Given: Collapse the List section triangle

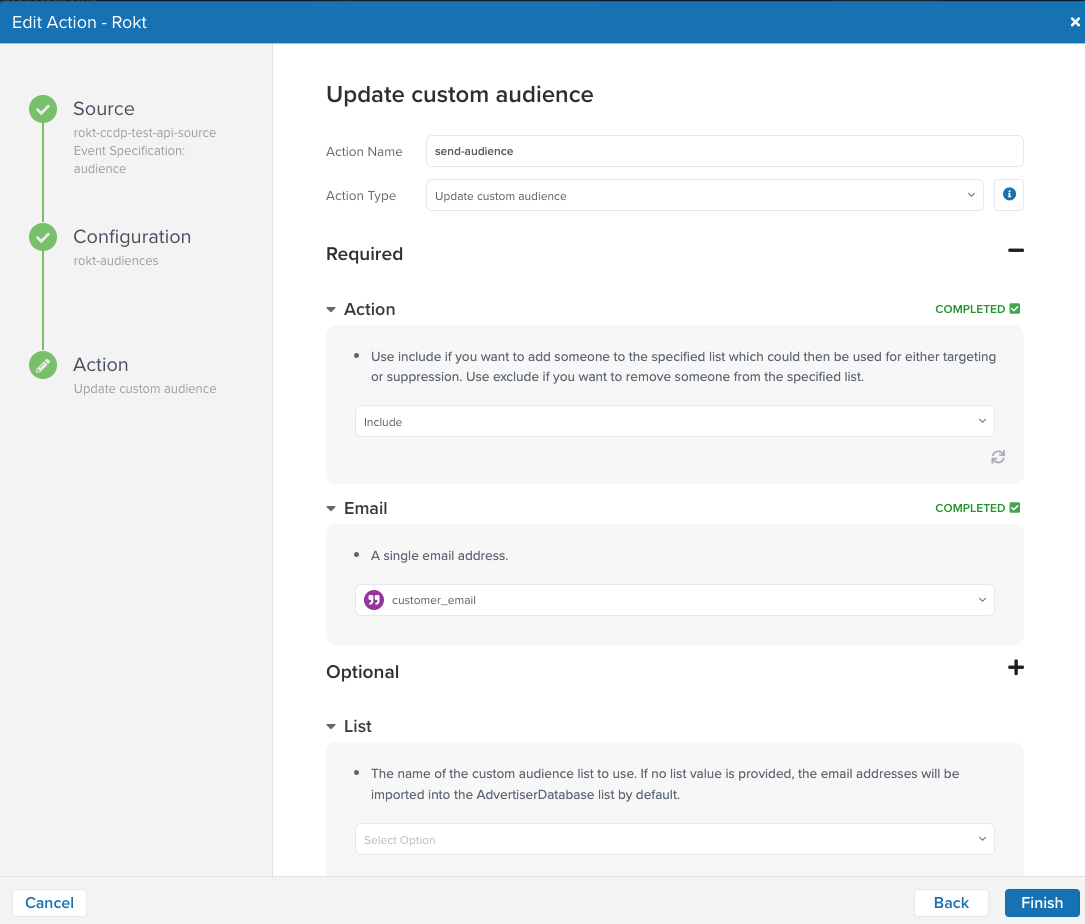Looking at the screenshot, I should point(331,727).
